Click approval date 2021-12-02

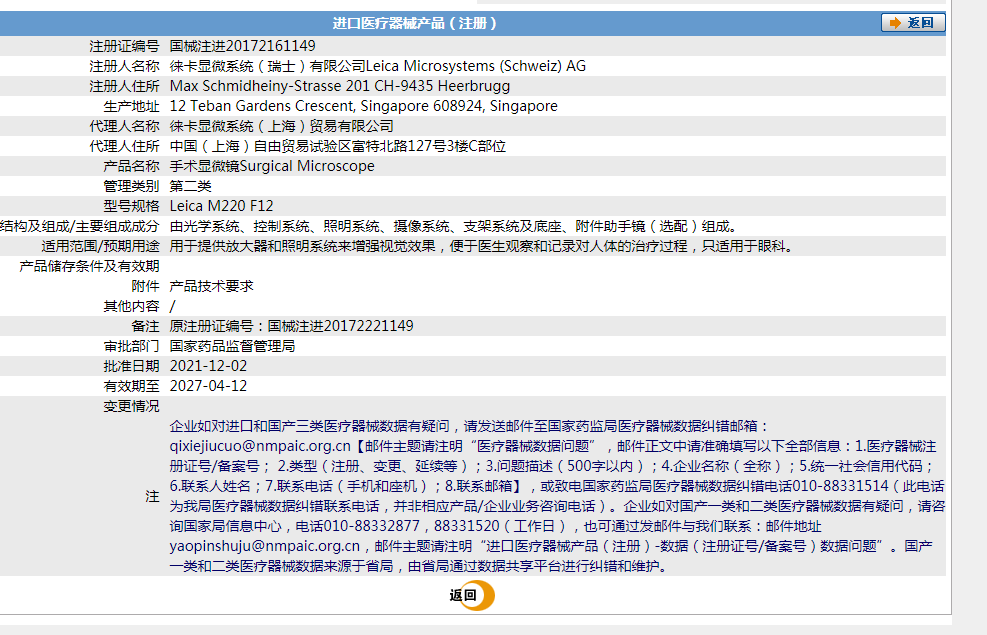(x=208, y=366)
